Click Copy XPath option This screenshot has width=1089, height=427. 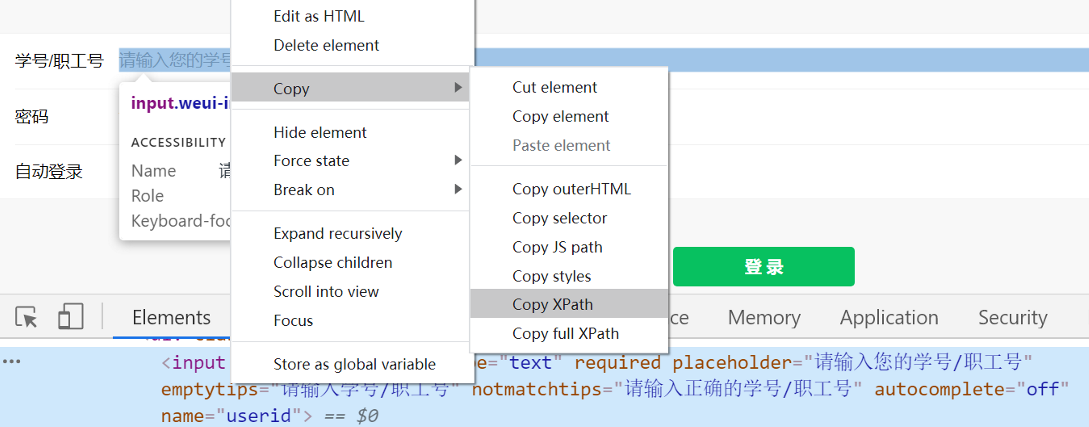[553, 304]
